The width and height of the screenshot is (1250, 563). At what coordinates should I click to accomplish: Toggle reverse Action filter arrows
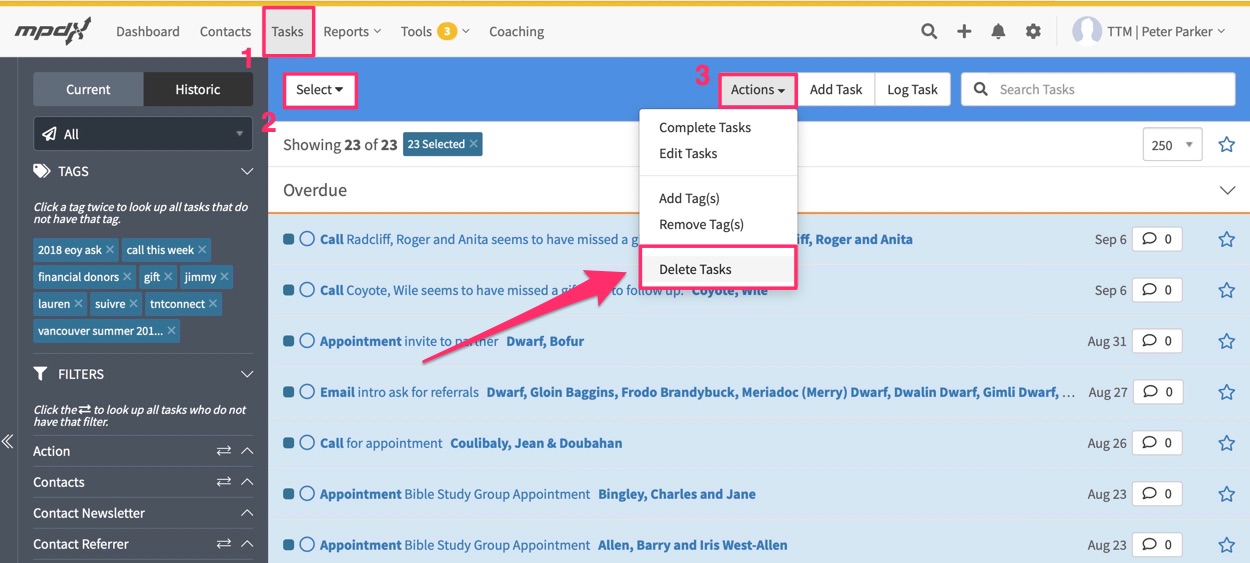pyautogui.click(x=224, y=451)
